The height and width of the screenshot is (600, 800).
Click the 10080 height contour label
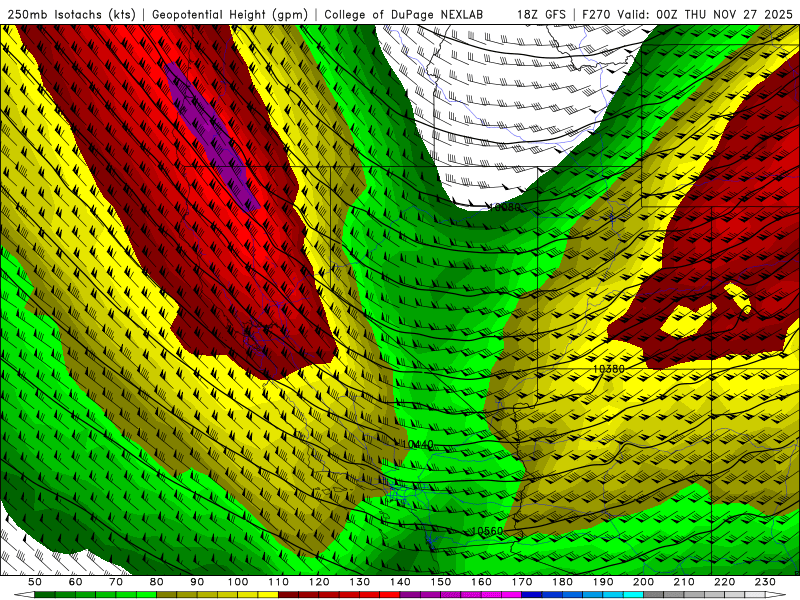tap(505, 207)
